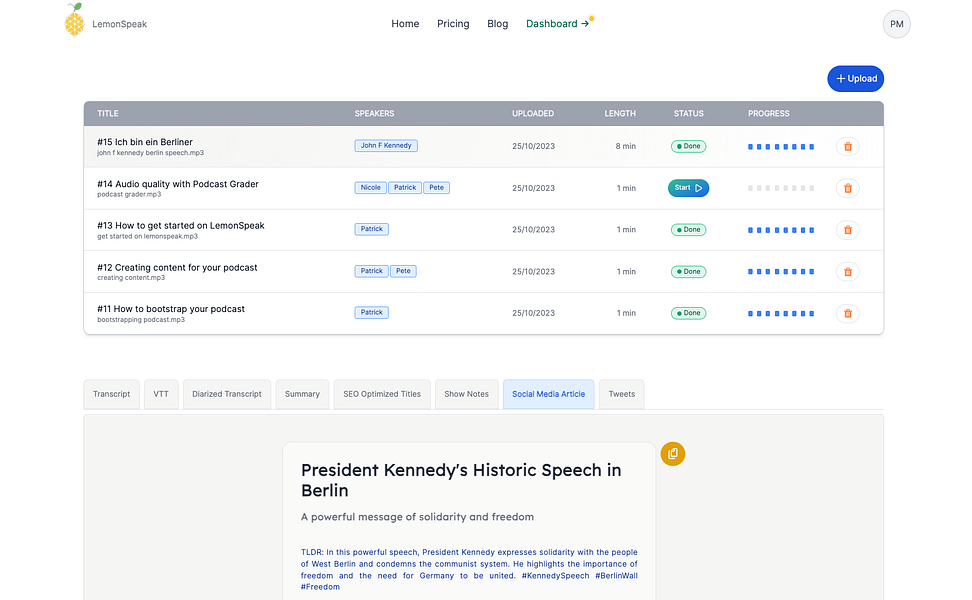
Task: Visit the Blog link
Action: (497, 24)
